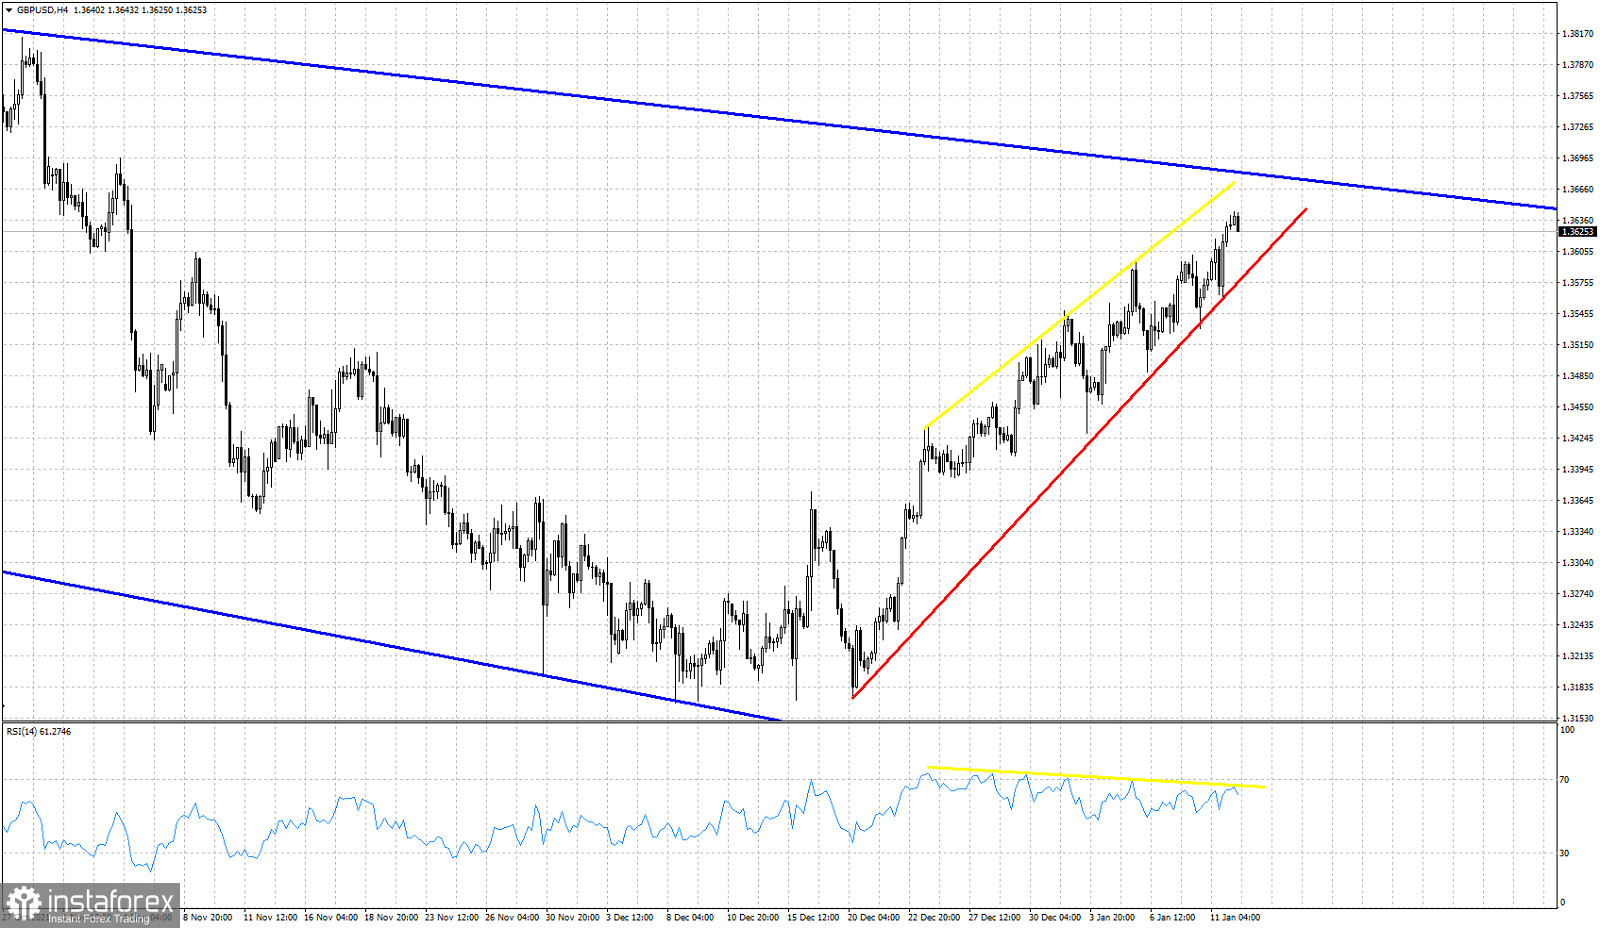Select the upper blue descending channel line
Viewport: 1600px width, 928px height.
coord(780,119)
